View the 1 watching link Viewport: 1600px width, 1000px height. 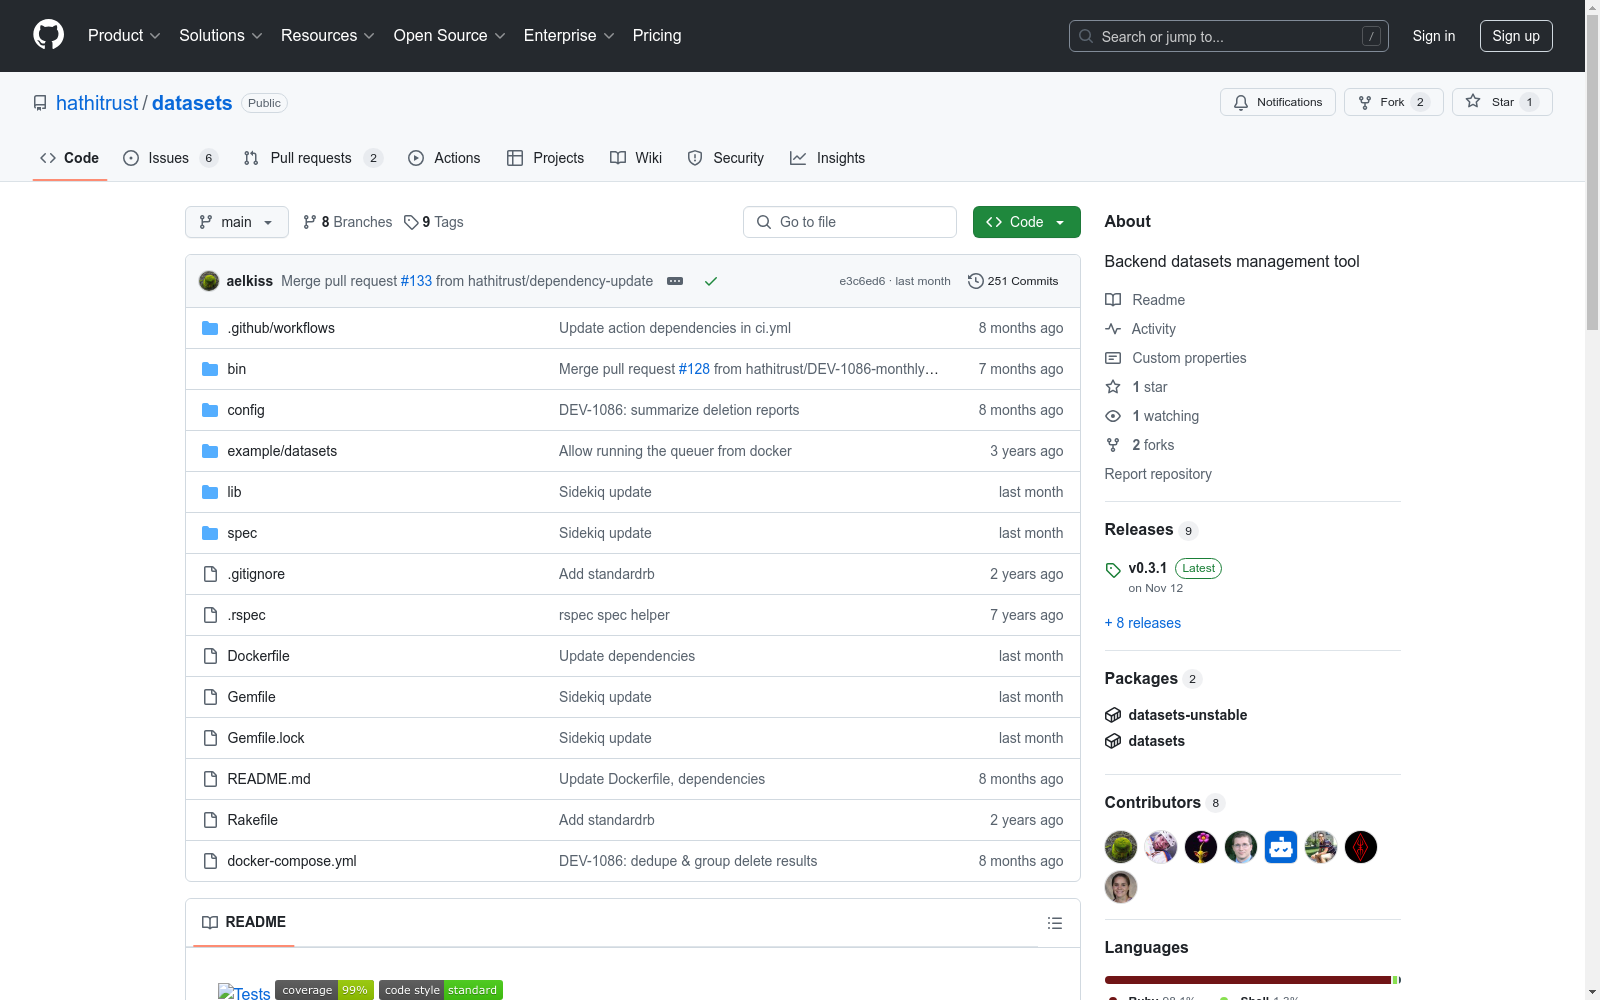(x=1152, y=416)
